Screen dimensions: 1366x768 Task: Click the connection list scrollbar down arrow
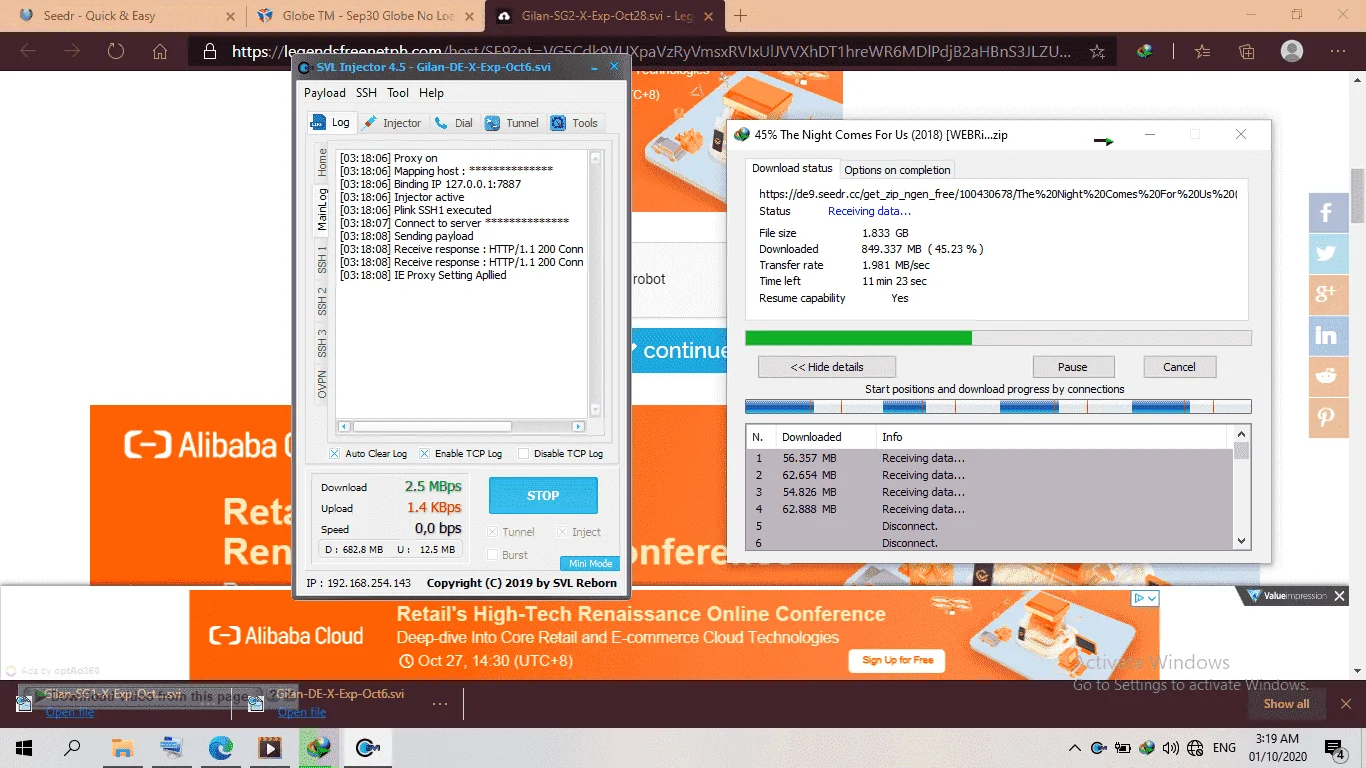[x=1242, y=541]
